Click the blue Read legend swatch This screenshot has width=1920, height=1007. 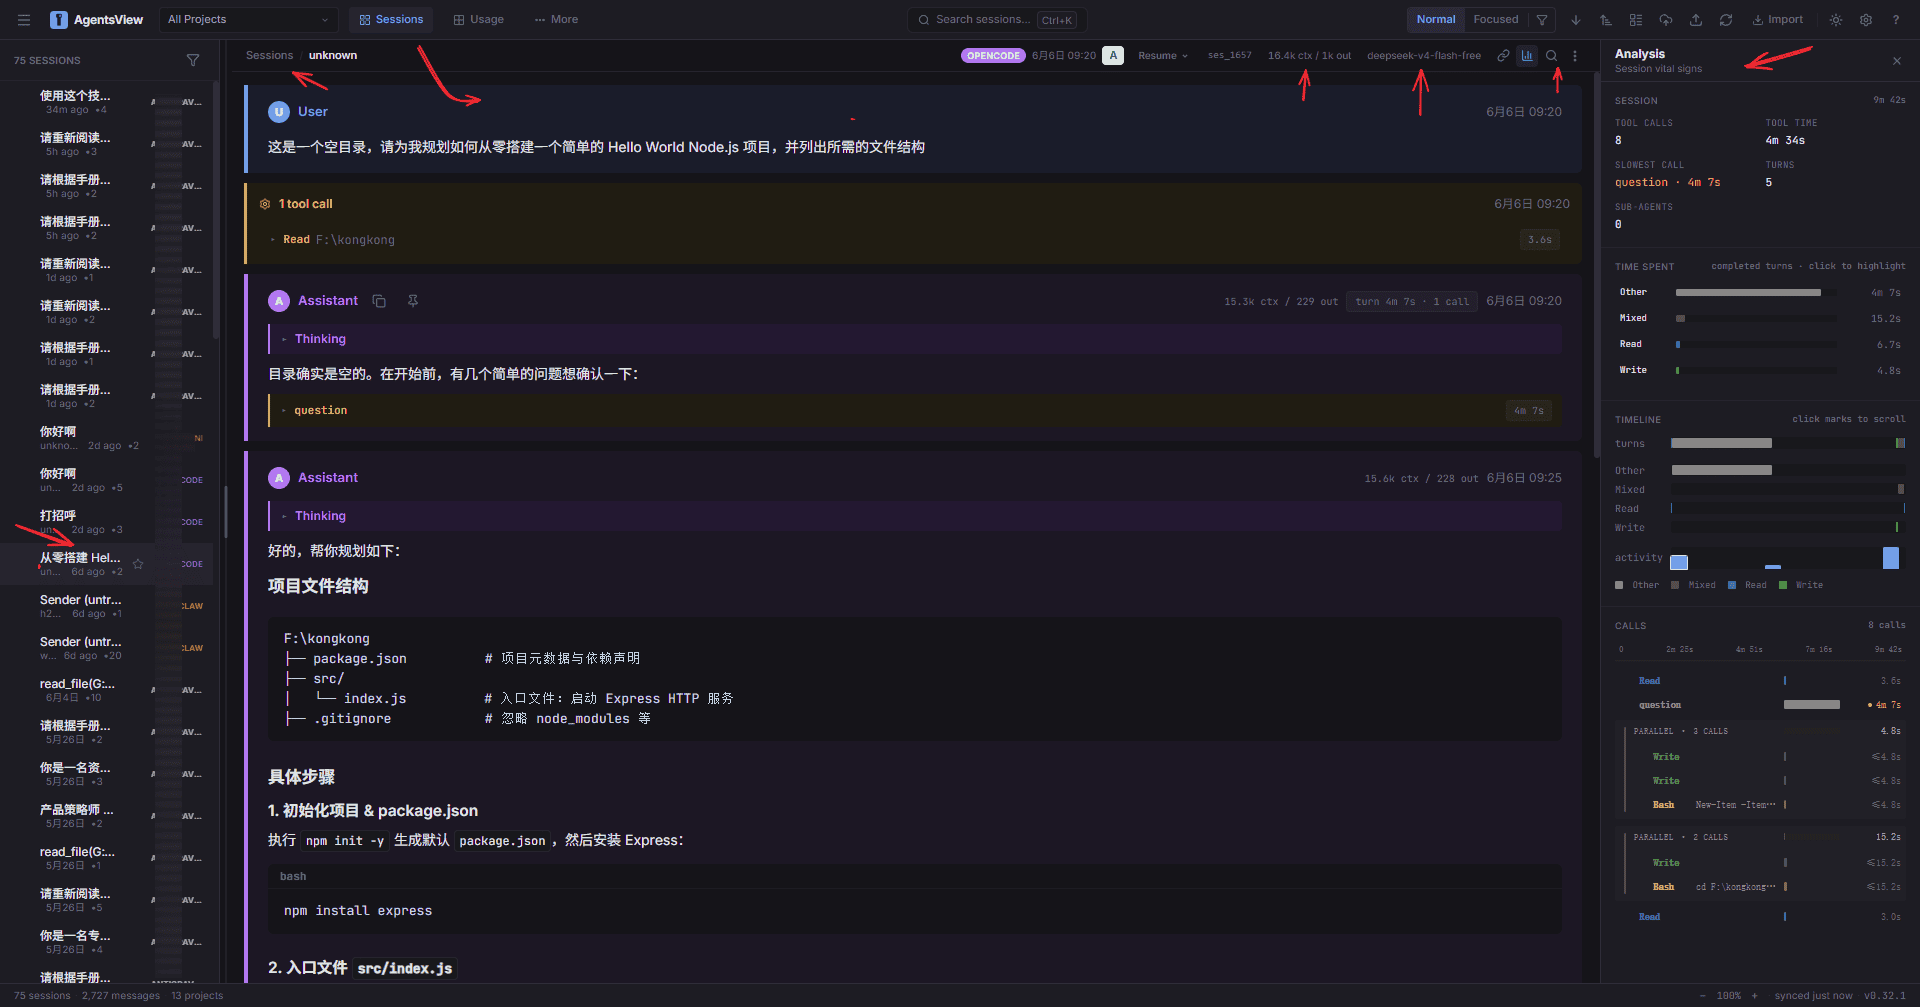click(x=1732, y=585)
